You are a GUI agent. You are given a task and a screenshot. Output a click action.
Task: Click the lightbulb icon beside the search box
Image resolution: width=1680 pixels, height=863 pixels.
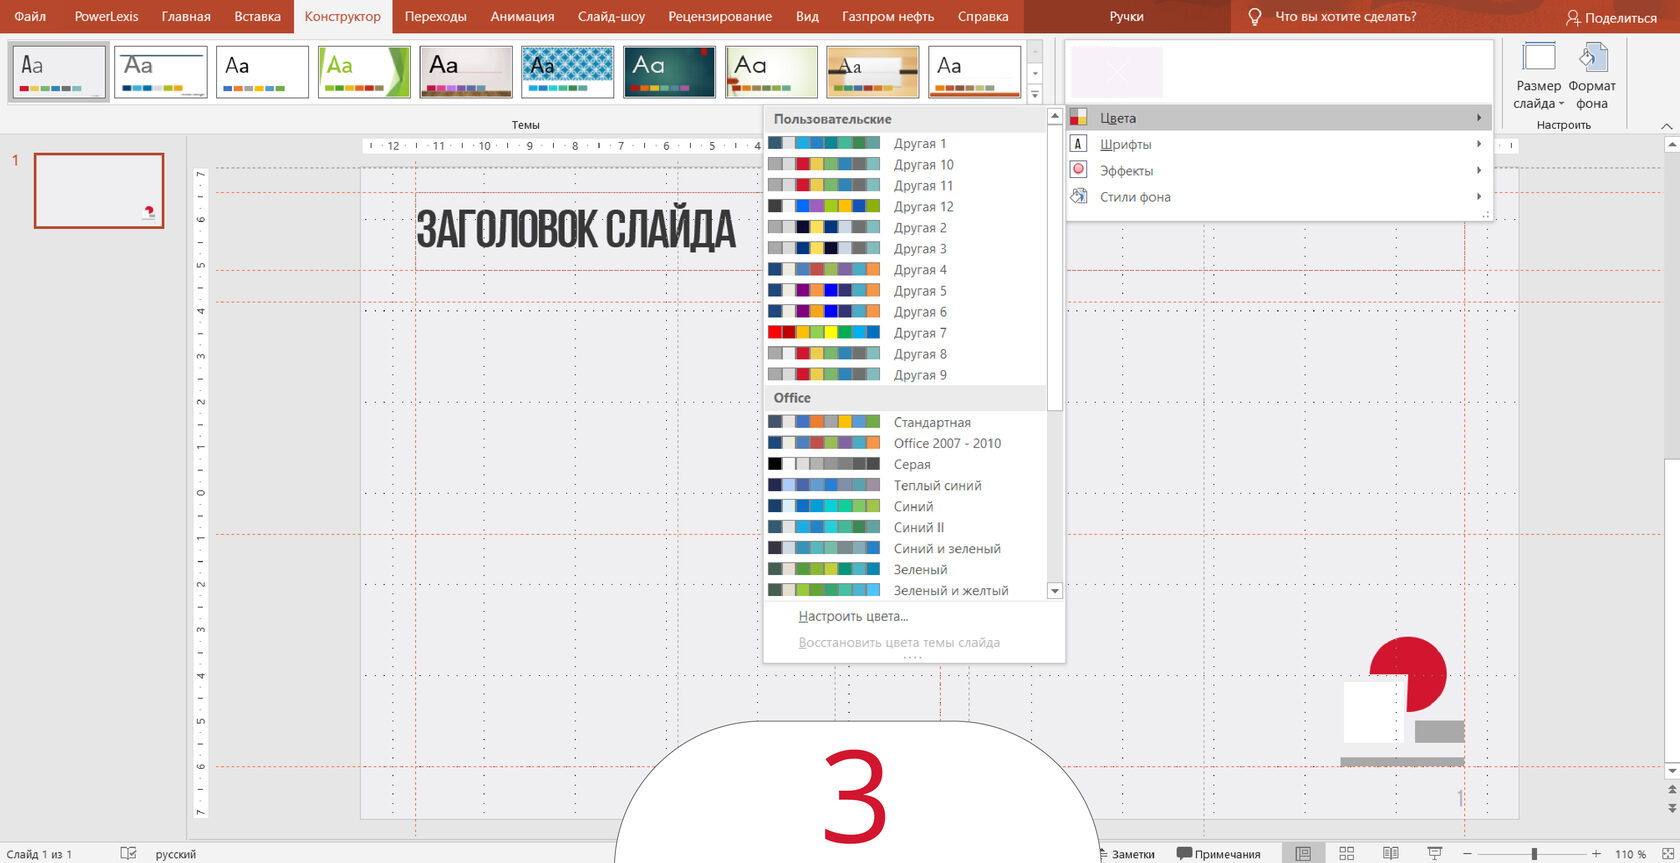tap(1255, 17)
